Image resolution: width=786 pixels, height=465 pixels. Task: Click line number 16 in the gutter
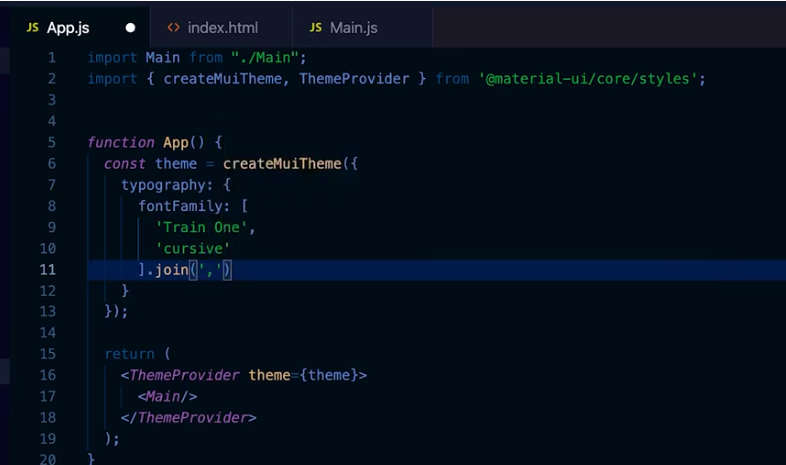[x=48, y=375]
